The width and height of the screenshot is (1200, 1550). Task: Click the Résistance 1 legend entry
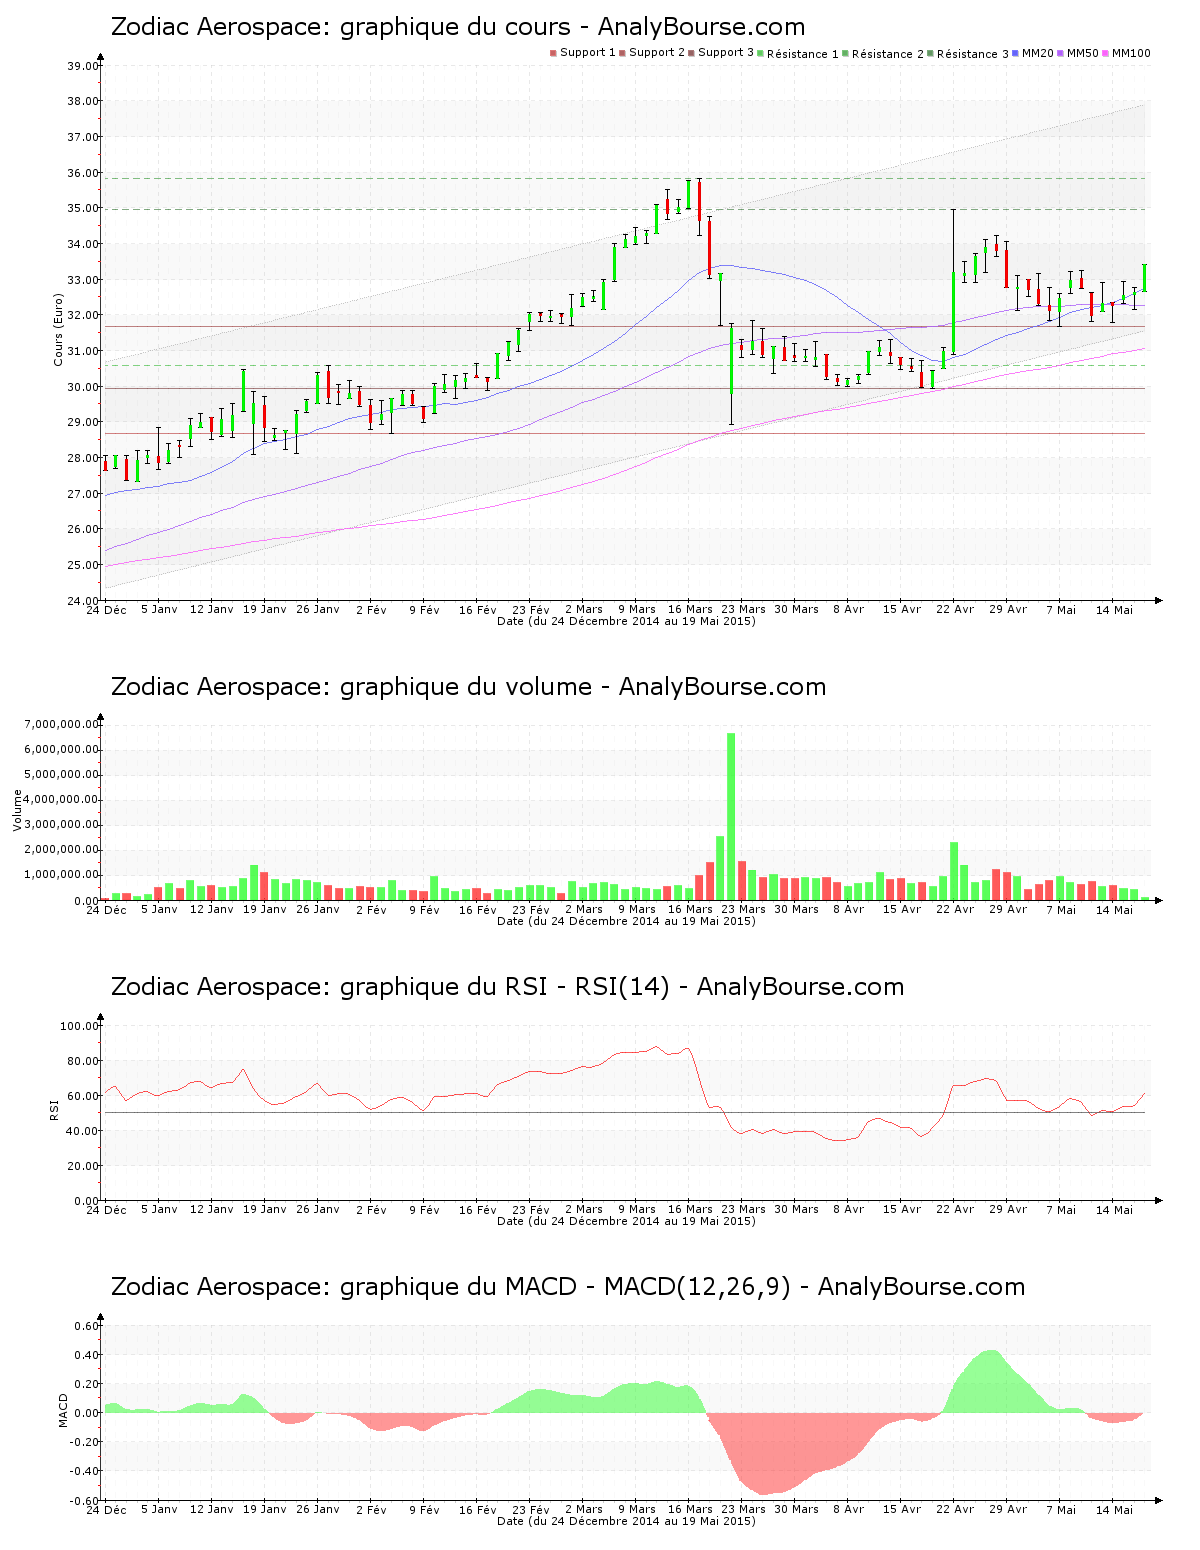coord(798,53)
